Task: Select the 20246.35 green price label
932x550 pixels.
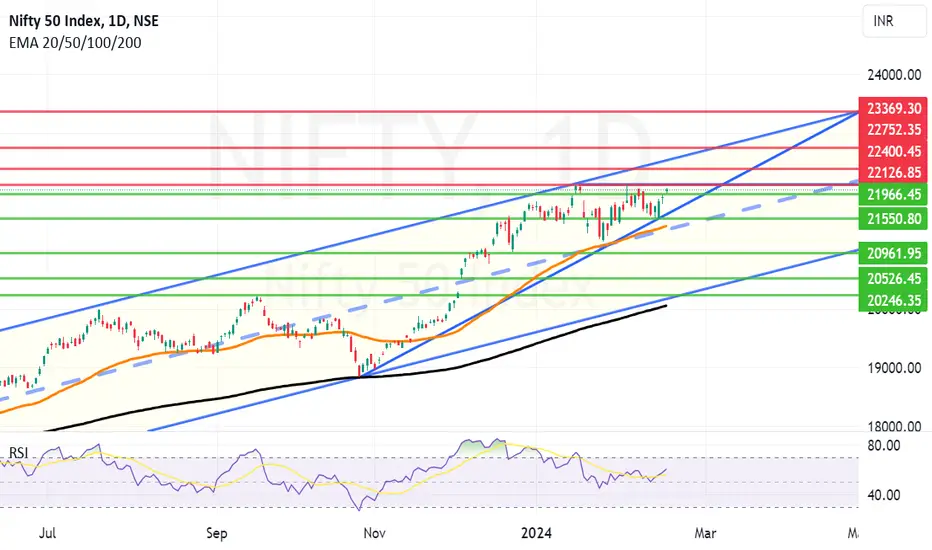Action: (893, 300)
